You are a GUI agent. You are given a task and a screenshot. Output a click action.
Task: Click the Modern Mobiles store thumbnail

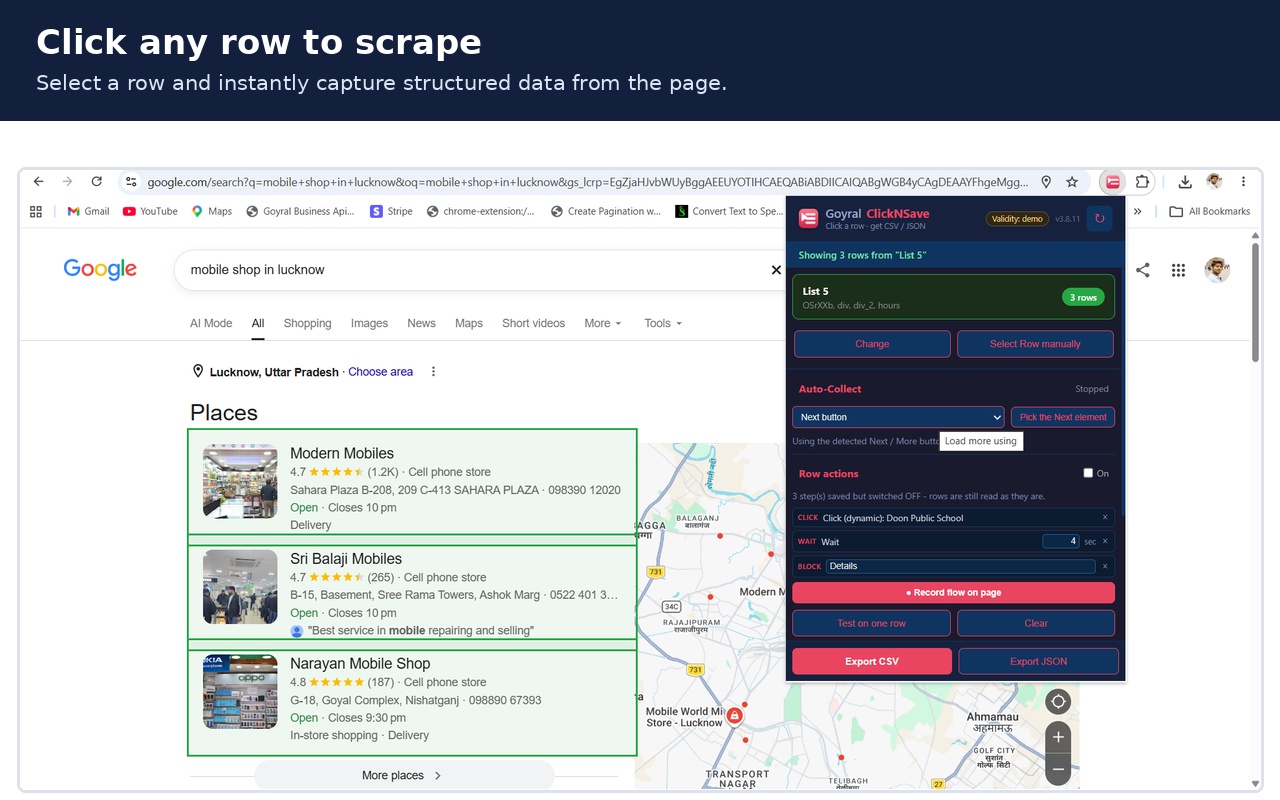240,481
